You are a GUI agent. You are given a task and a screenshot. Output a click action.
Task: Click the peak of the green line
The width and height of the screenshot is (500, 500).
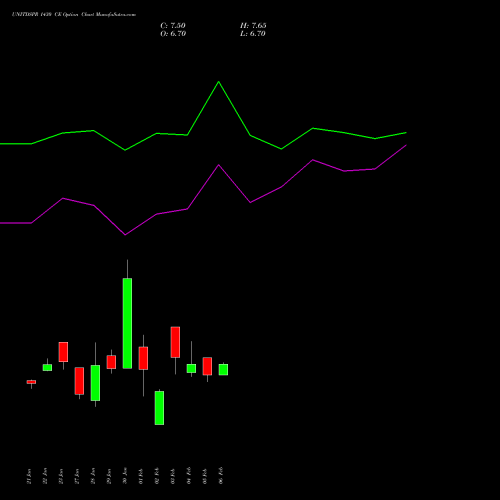tap(219, 82)
